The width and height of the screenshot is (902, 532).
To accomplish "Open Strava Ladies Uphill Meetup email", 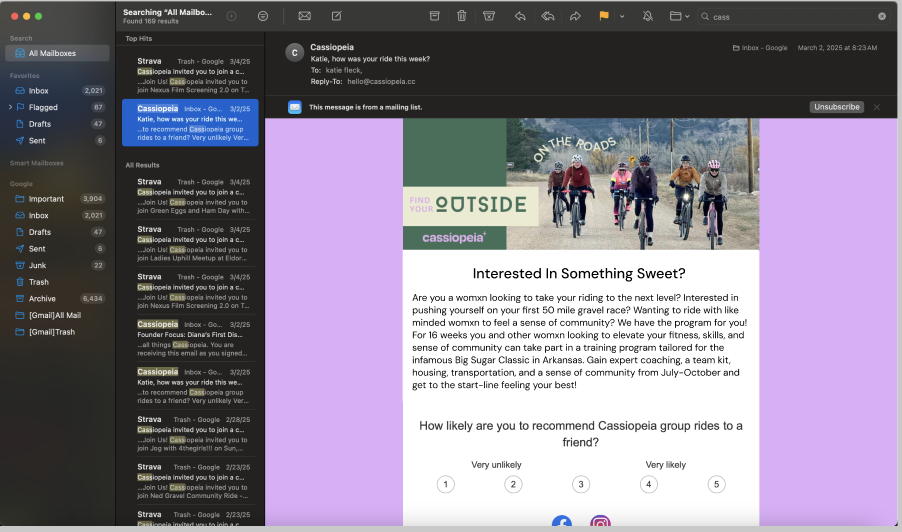I will point(190,243).
